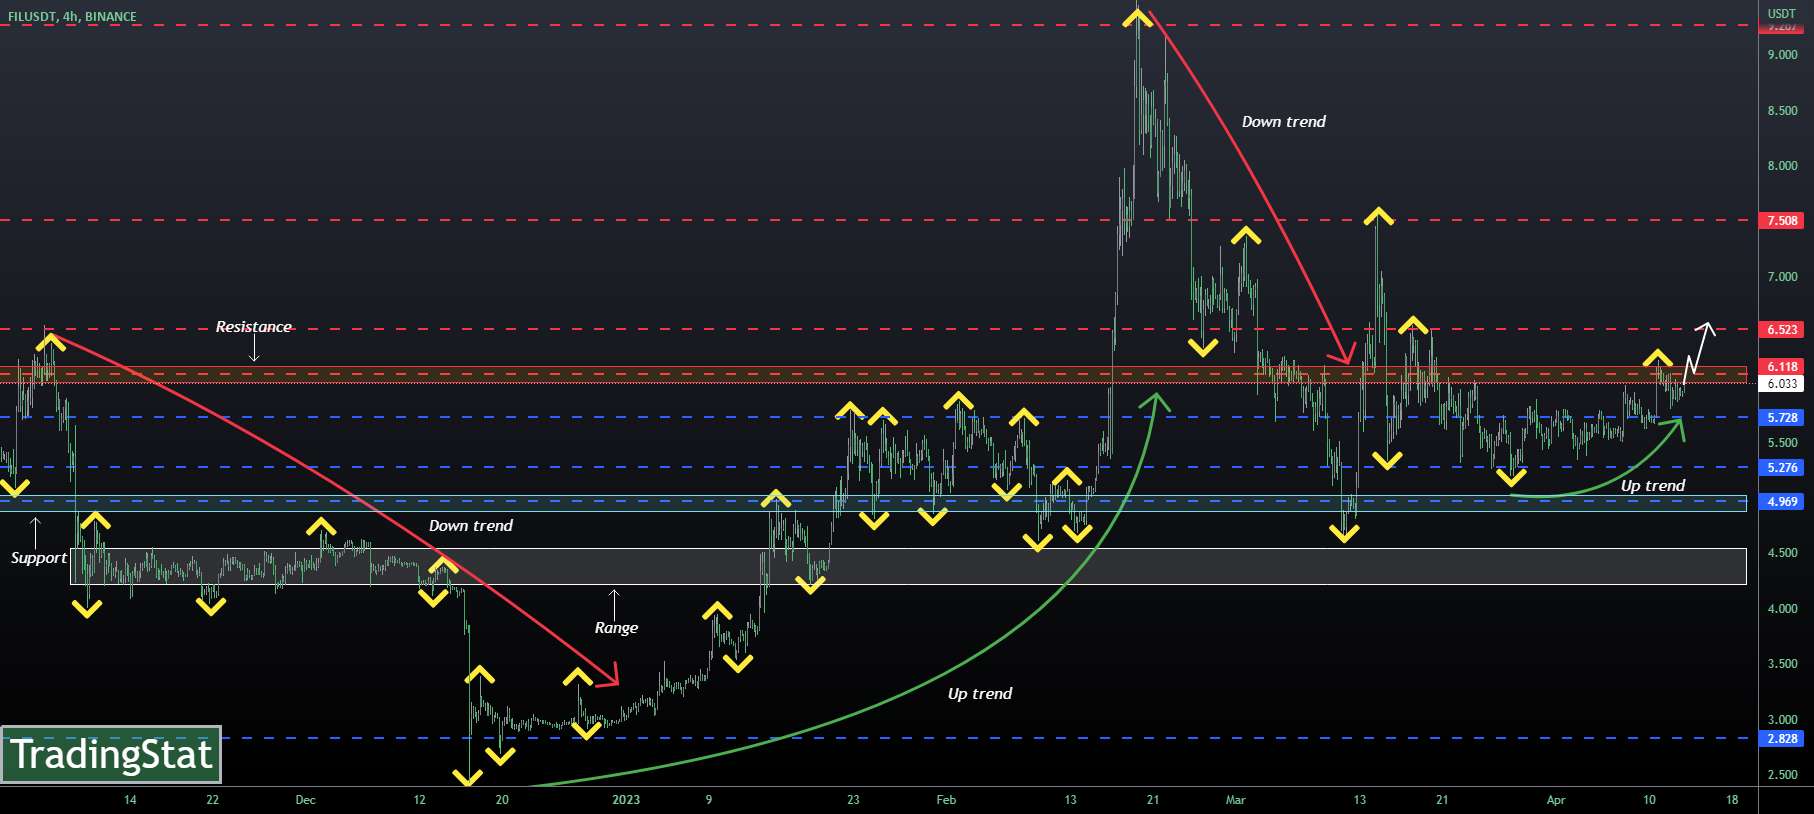Screen dimensions: 1814x814
Task: Select the Up trend label under the February curve
Action: (980, 694)
